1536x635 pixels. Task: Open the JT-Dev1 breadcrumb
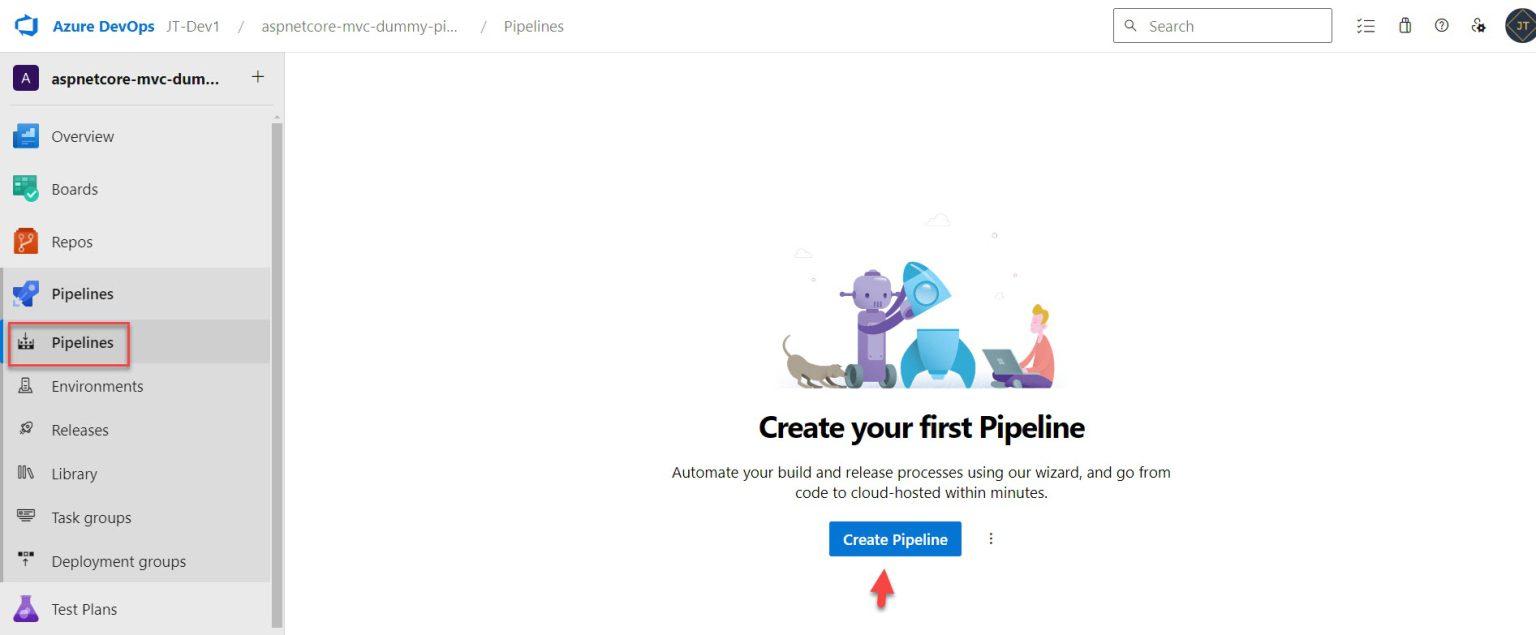(193, 26)
